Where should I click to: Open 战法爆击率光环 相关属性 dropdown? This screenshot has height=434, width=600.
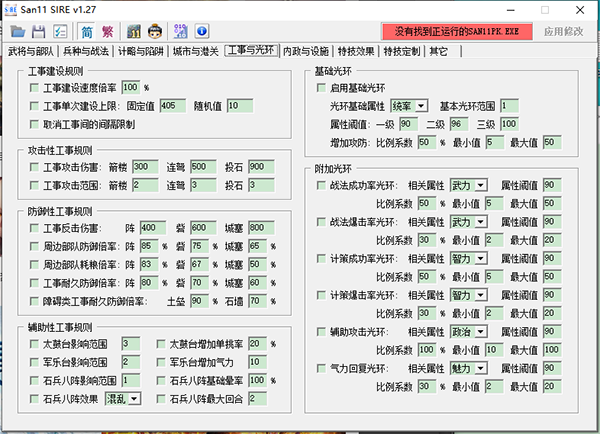(468, 222)
